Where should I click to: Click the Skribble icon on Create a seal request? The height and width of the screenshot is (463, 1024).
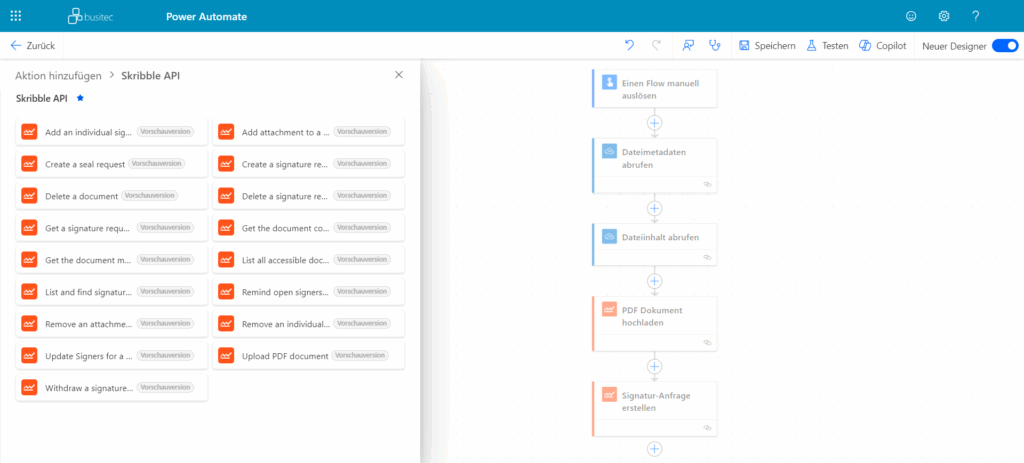point(29,164)
